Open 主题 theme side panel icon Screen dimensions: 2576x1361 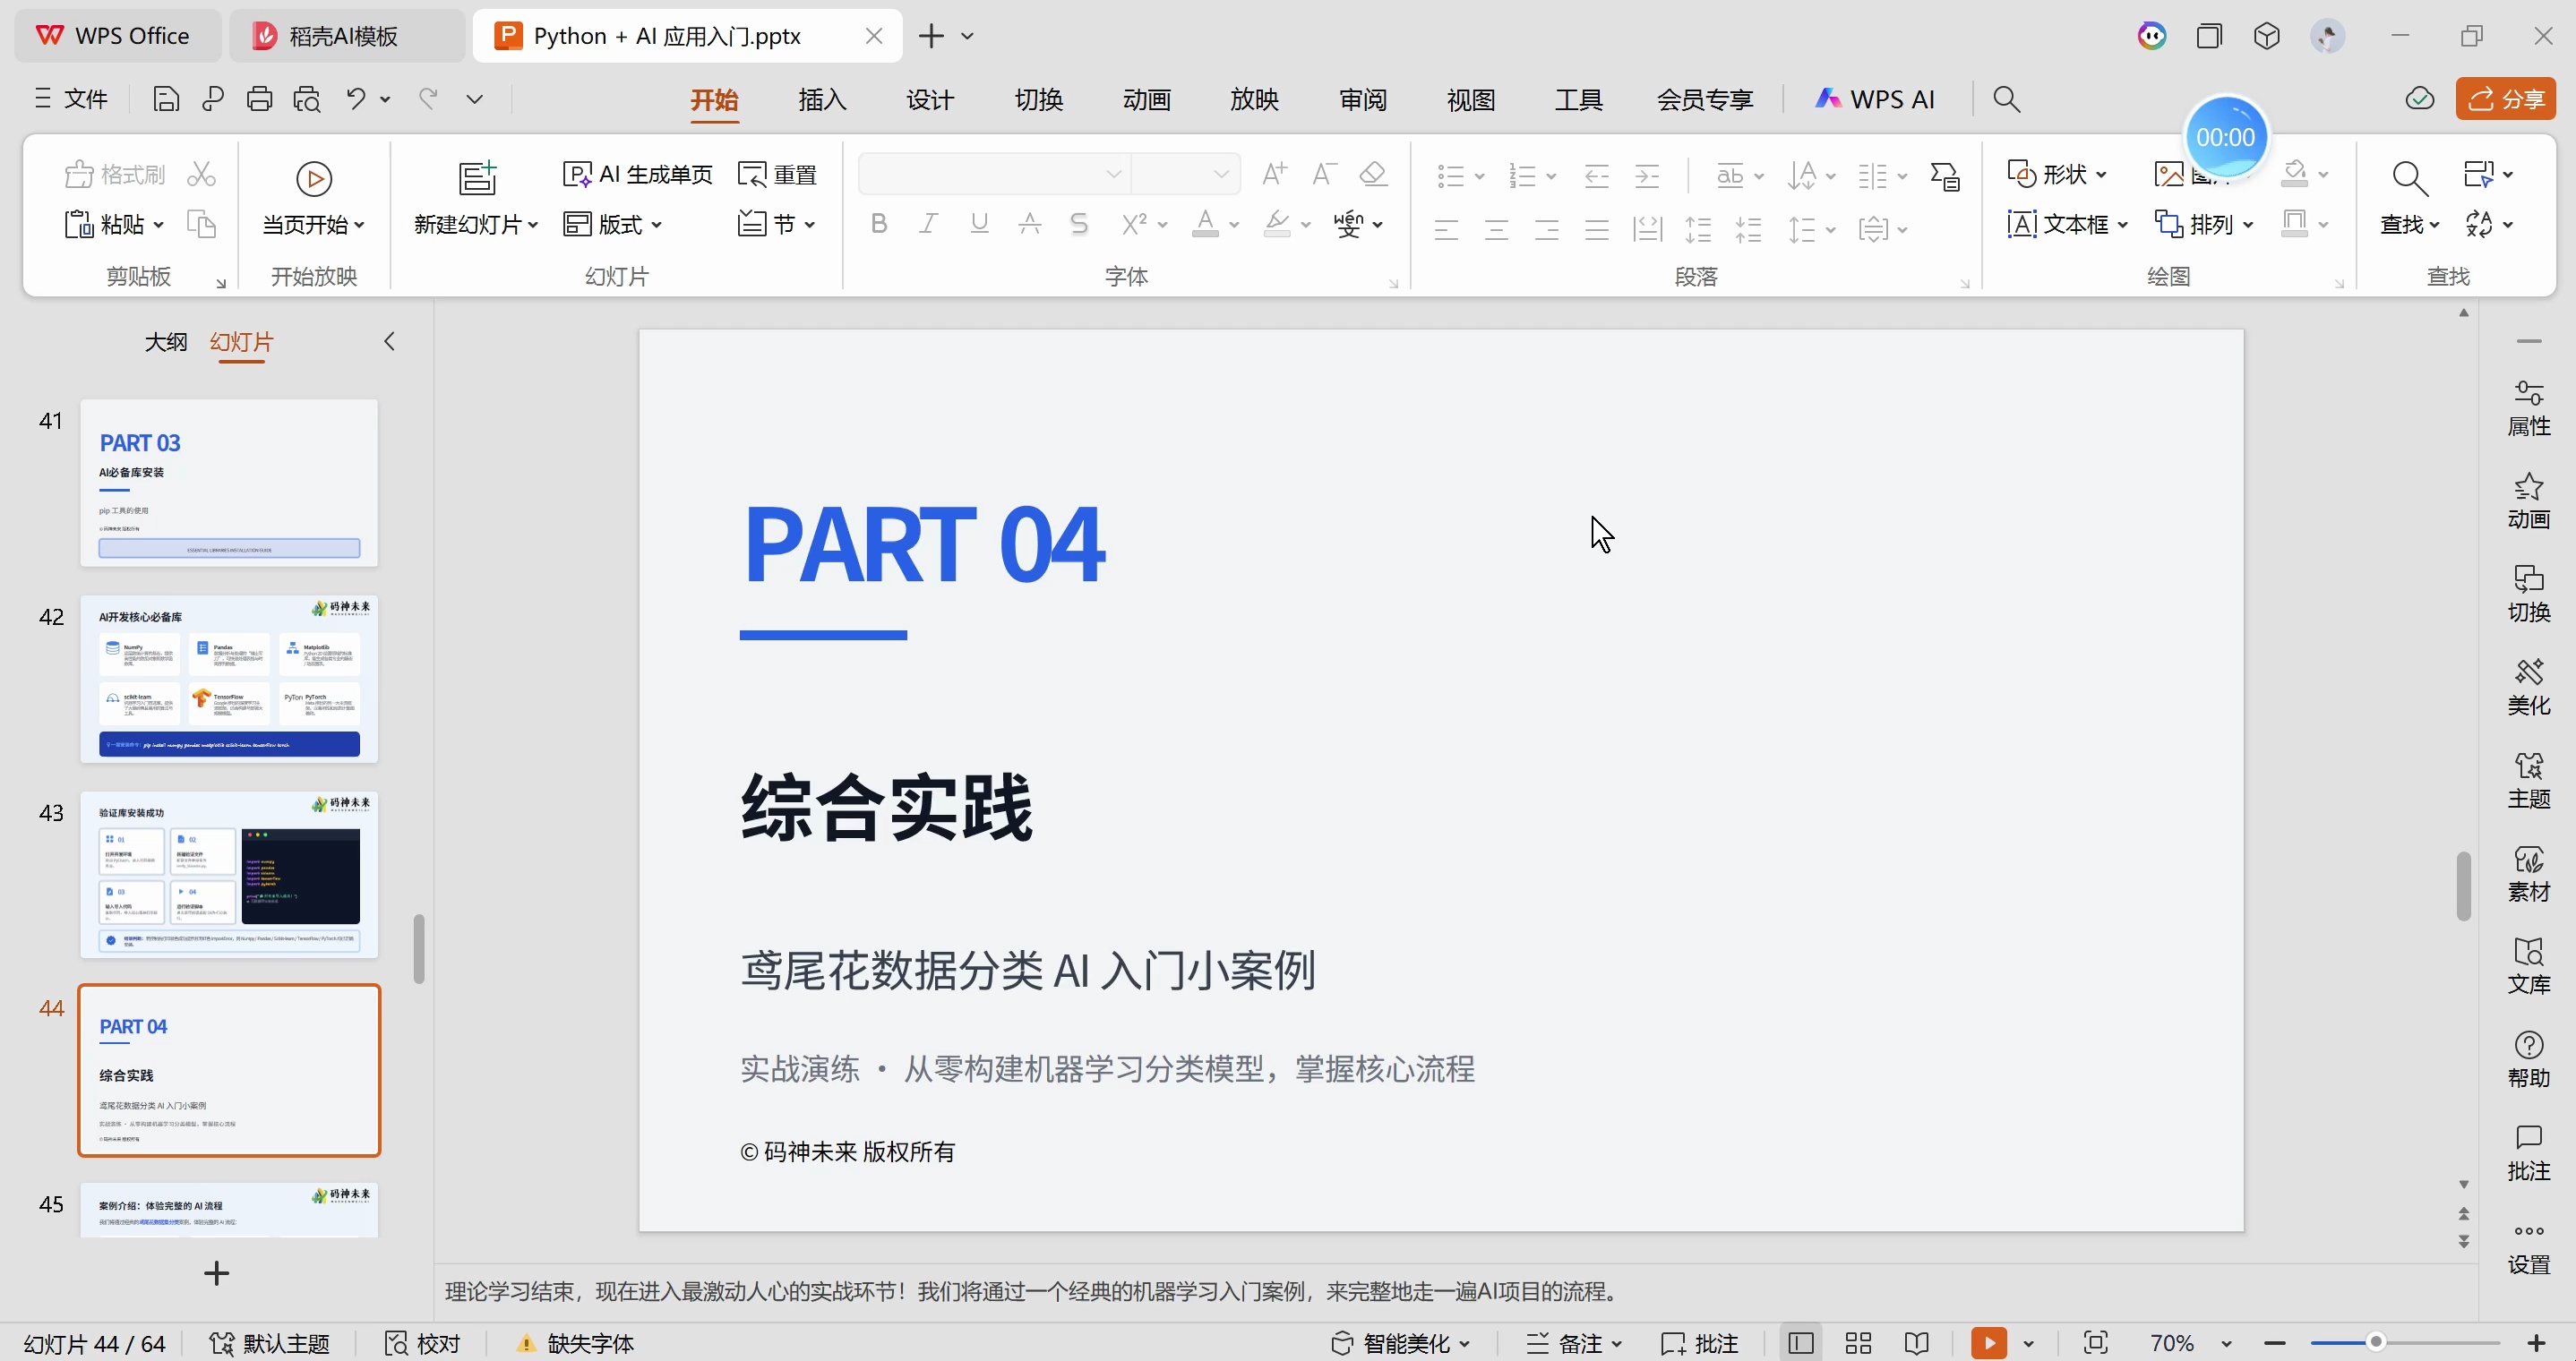[2529, 781]
